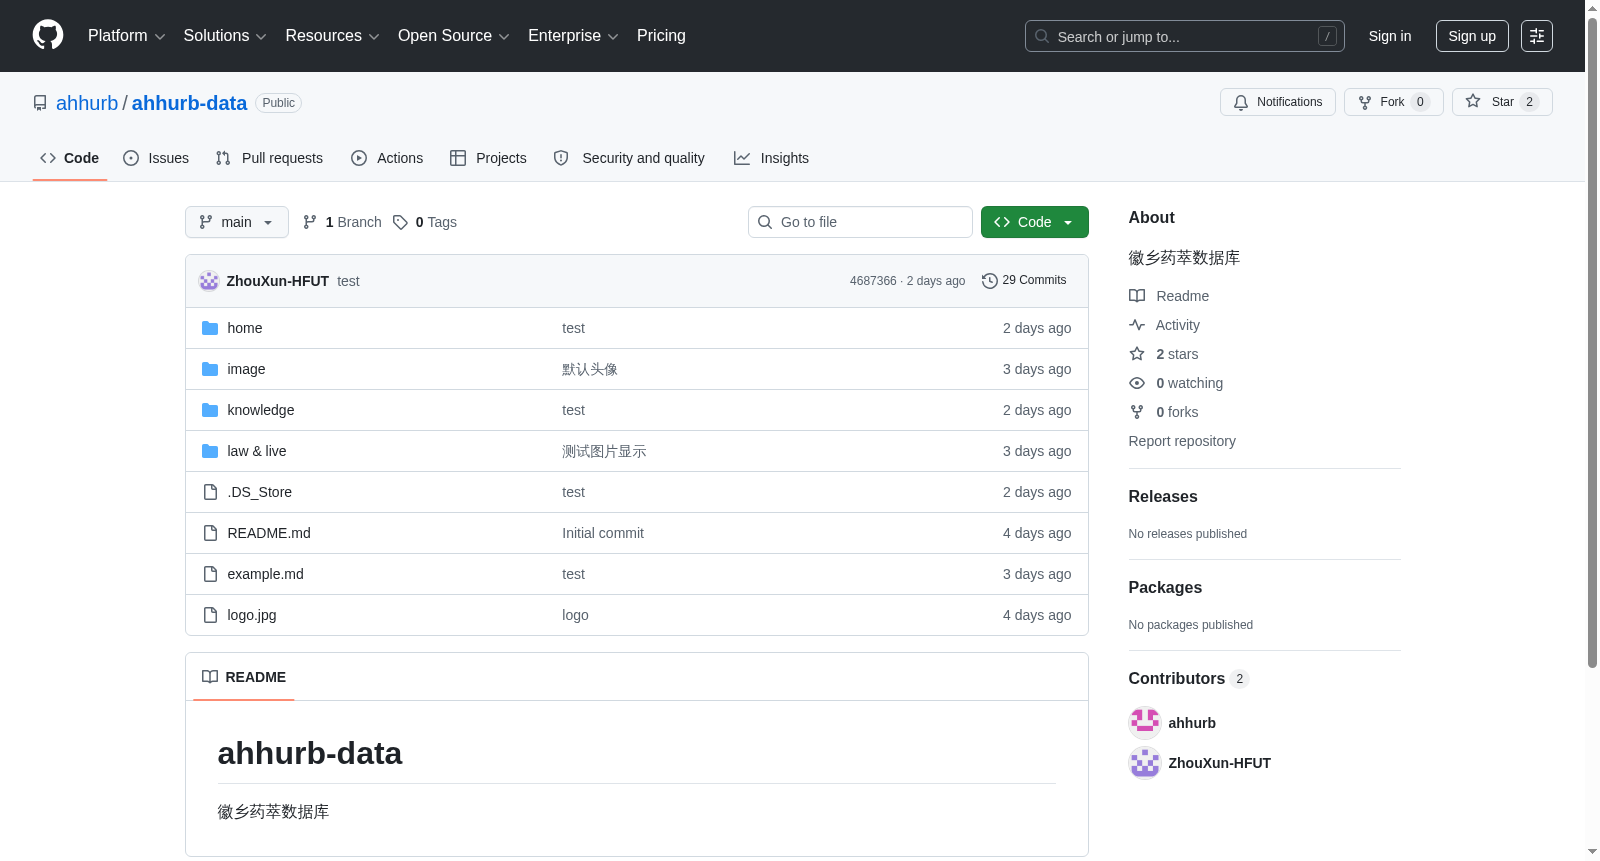Click the Sign up button

pos(1472,36)
